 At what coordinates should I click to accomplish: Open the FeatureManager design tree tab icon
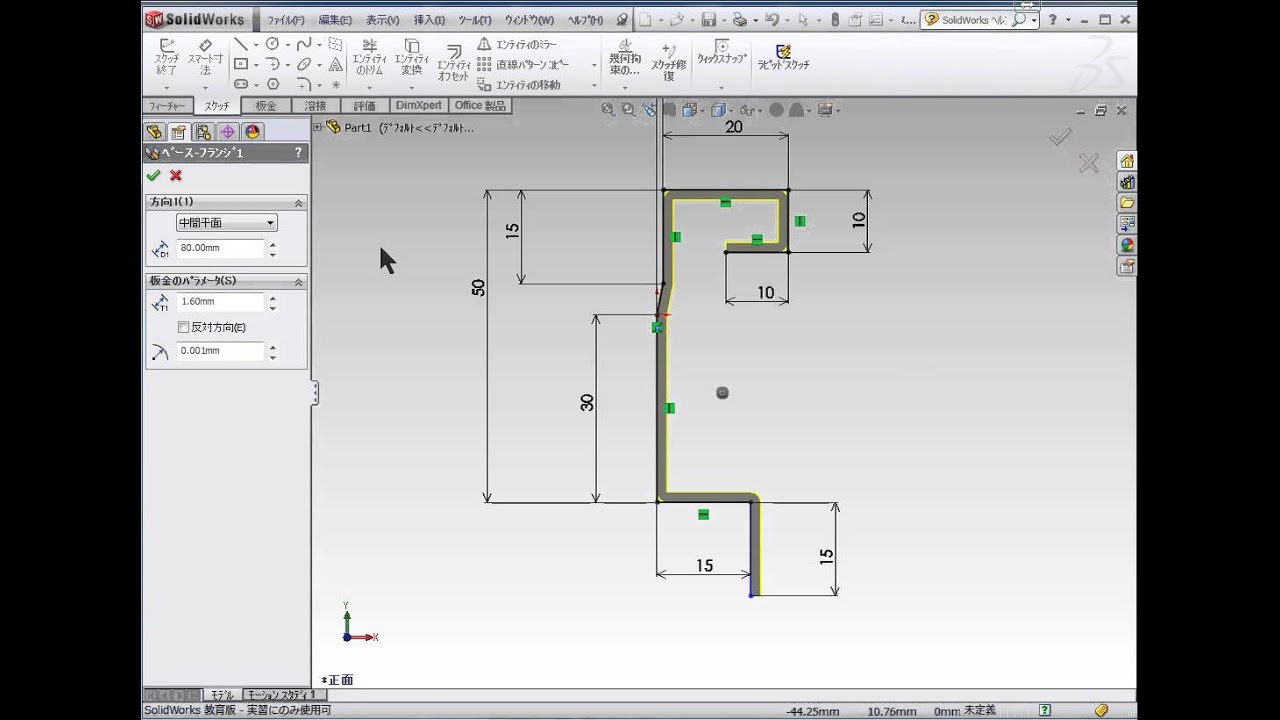coord(154,132)
